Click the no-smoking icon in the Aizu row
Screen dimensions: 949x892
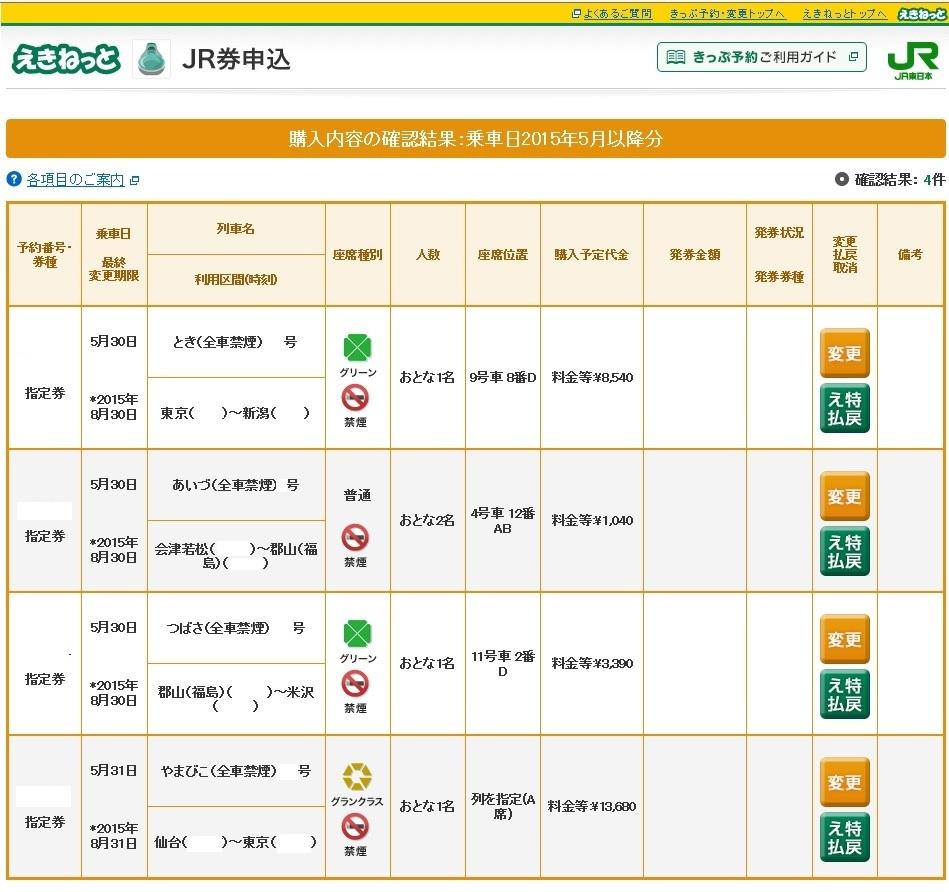[355, 537]
